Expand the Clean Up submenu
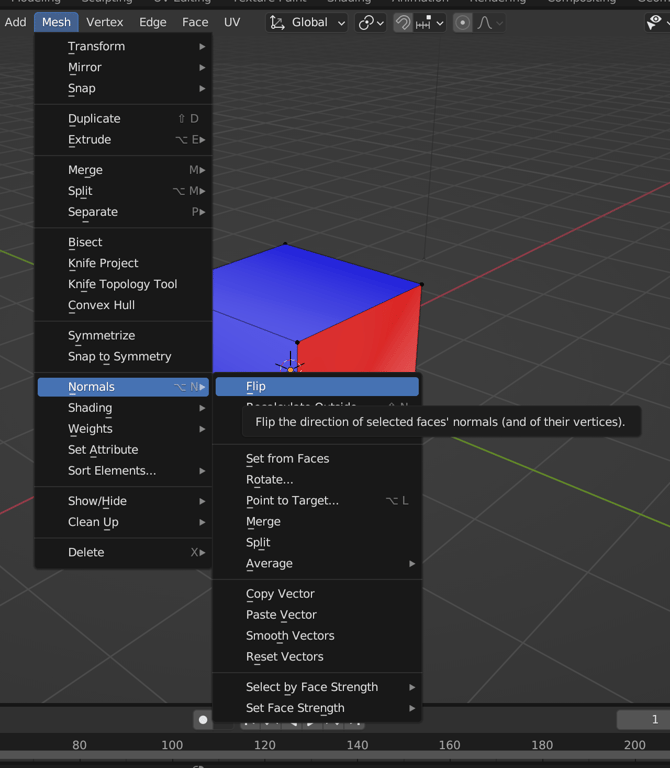The height and width of the screenshot is (768, 670). 123,522
